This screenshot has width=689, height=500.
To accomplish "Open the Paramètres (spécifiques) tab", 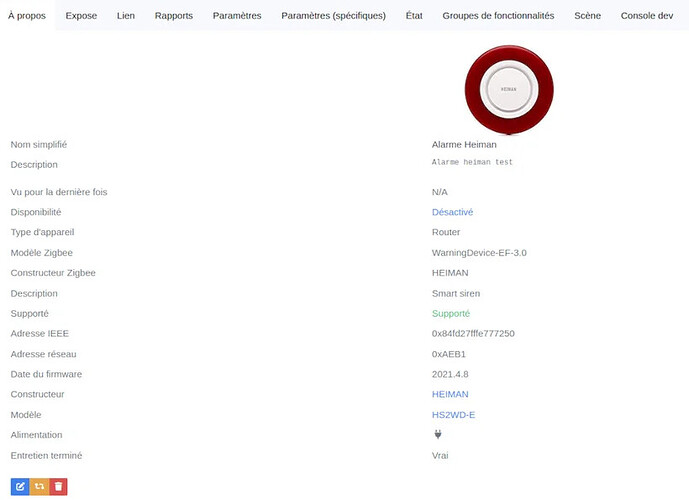I will pos(334,15).
